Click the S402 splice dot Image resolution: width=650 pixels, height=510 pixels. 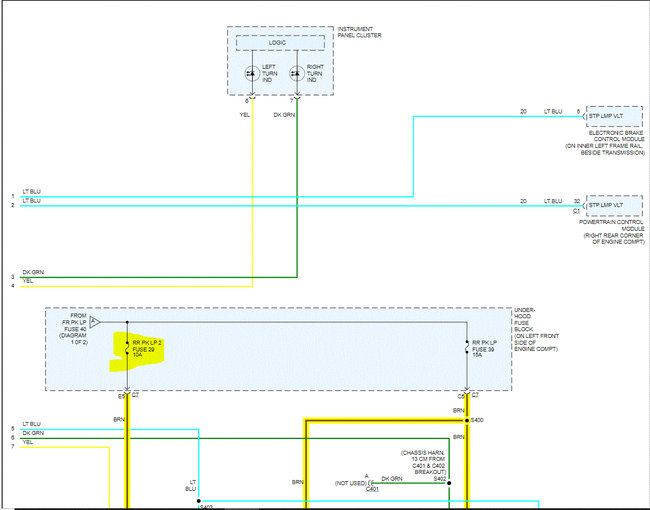coord(449,483)
